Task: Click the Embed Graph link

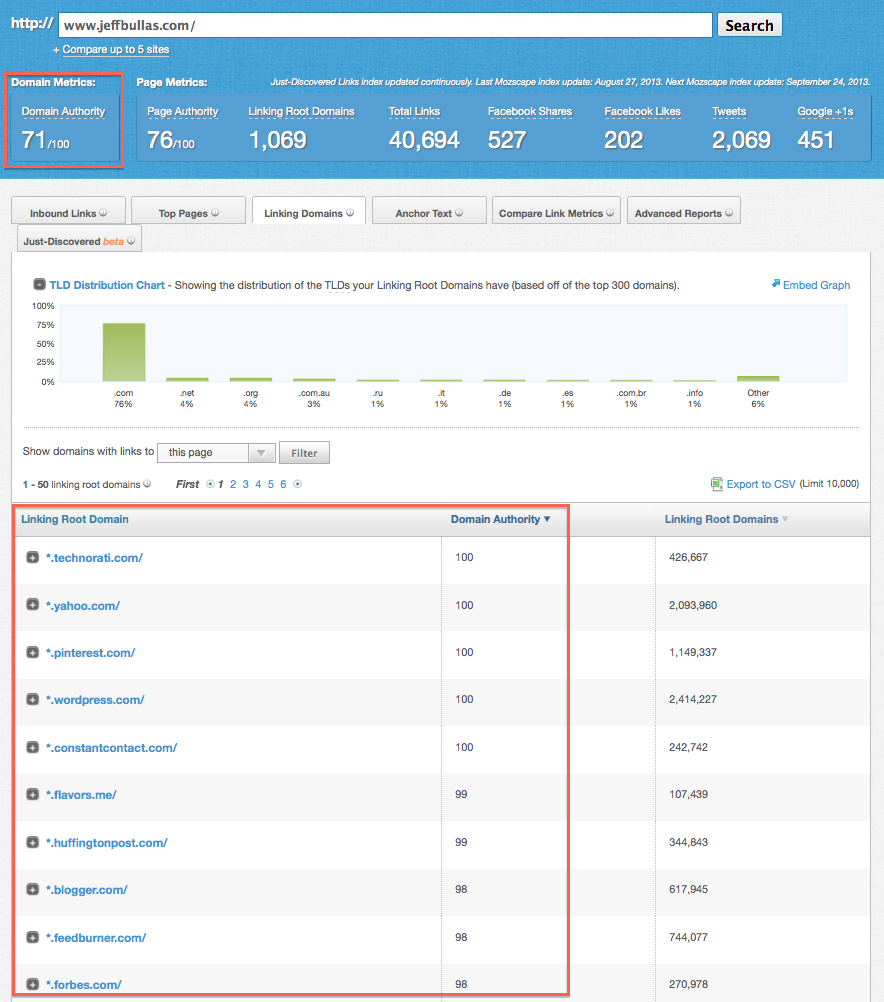Action: point(816,285)
